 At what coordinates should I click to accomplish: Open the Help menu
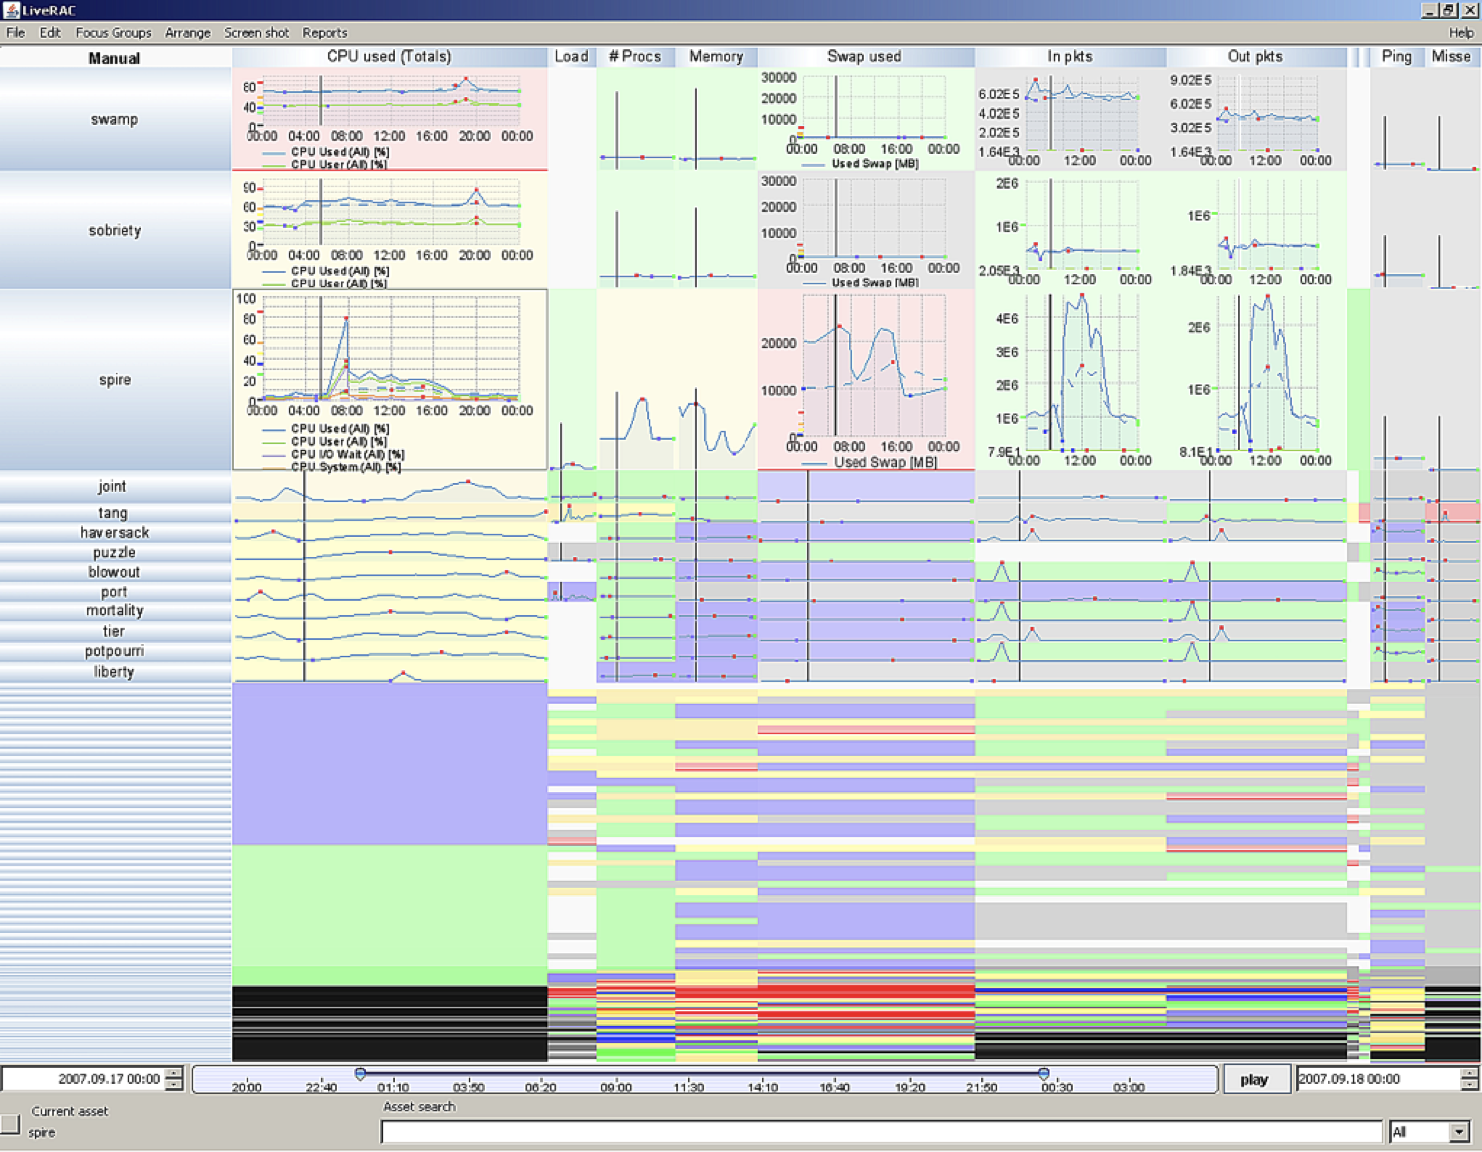(x=1461, y=32)
